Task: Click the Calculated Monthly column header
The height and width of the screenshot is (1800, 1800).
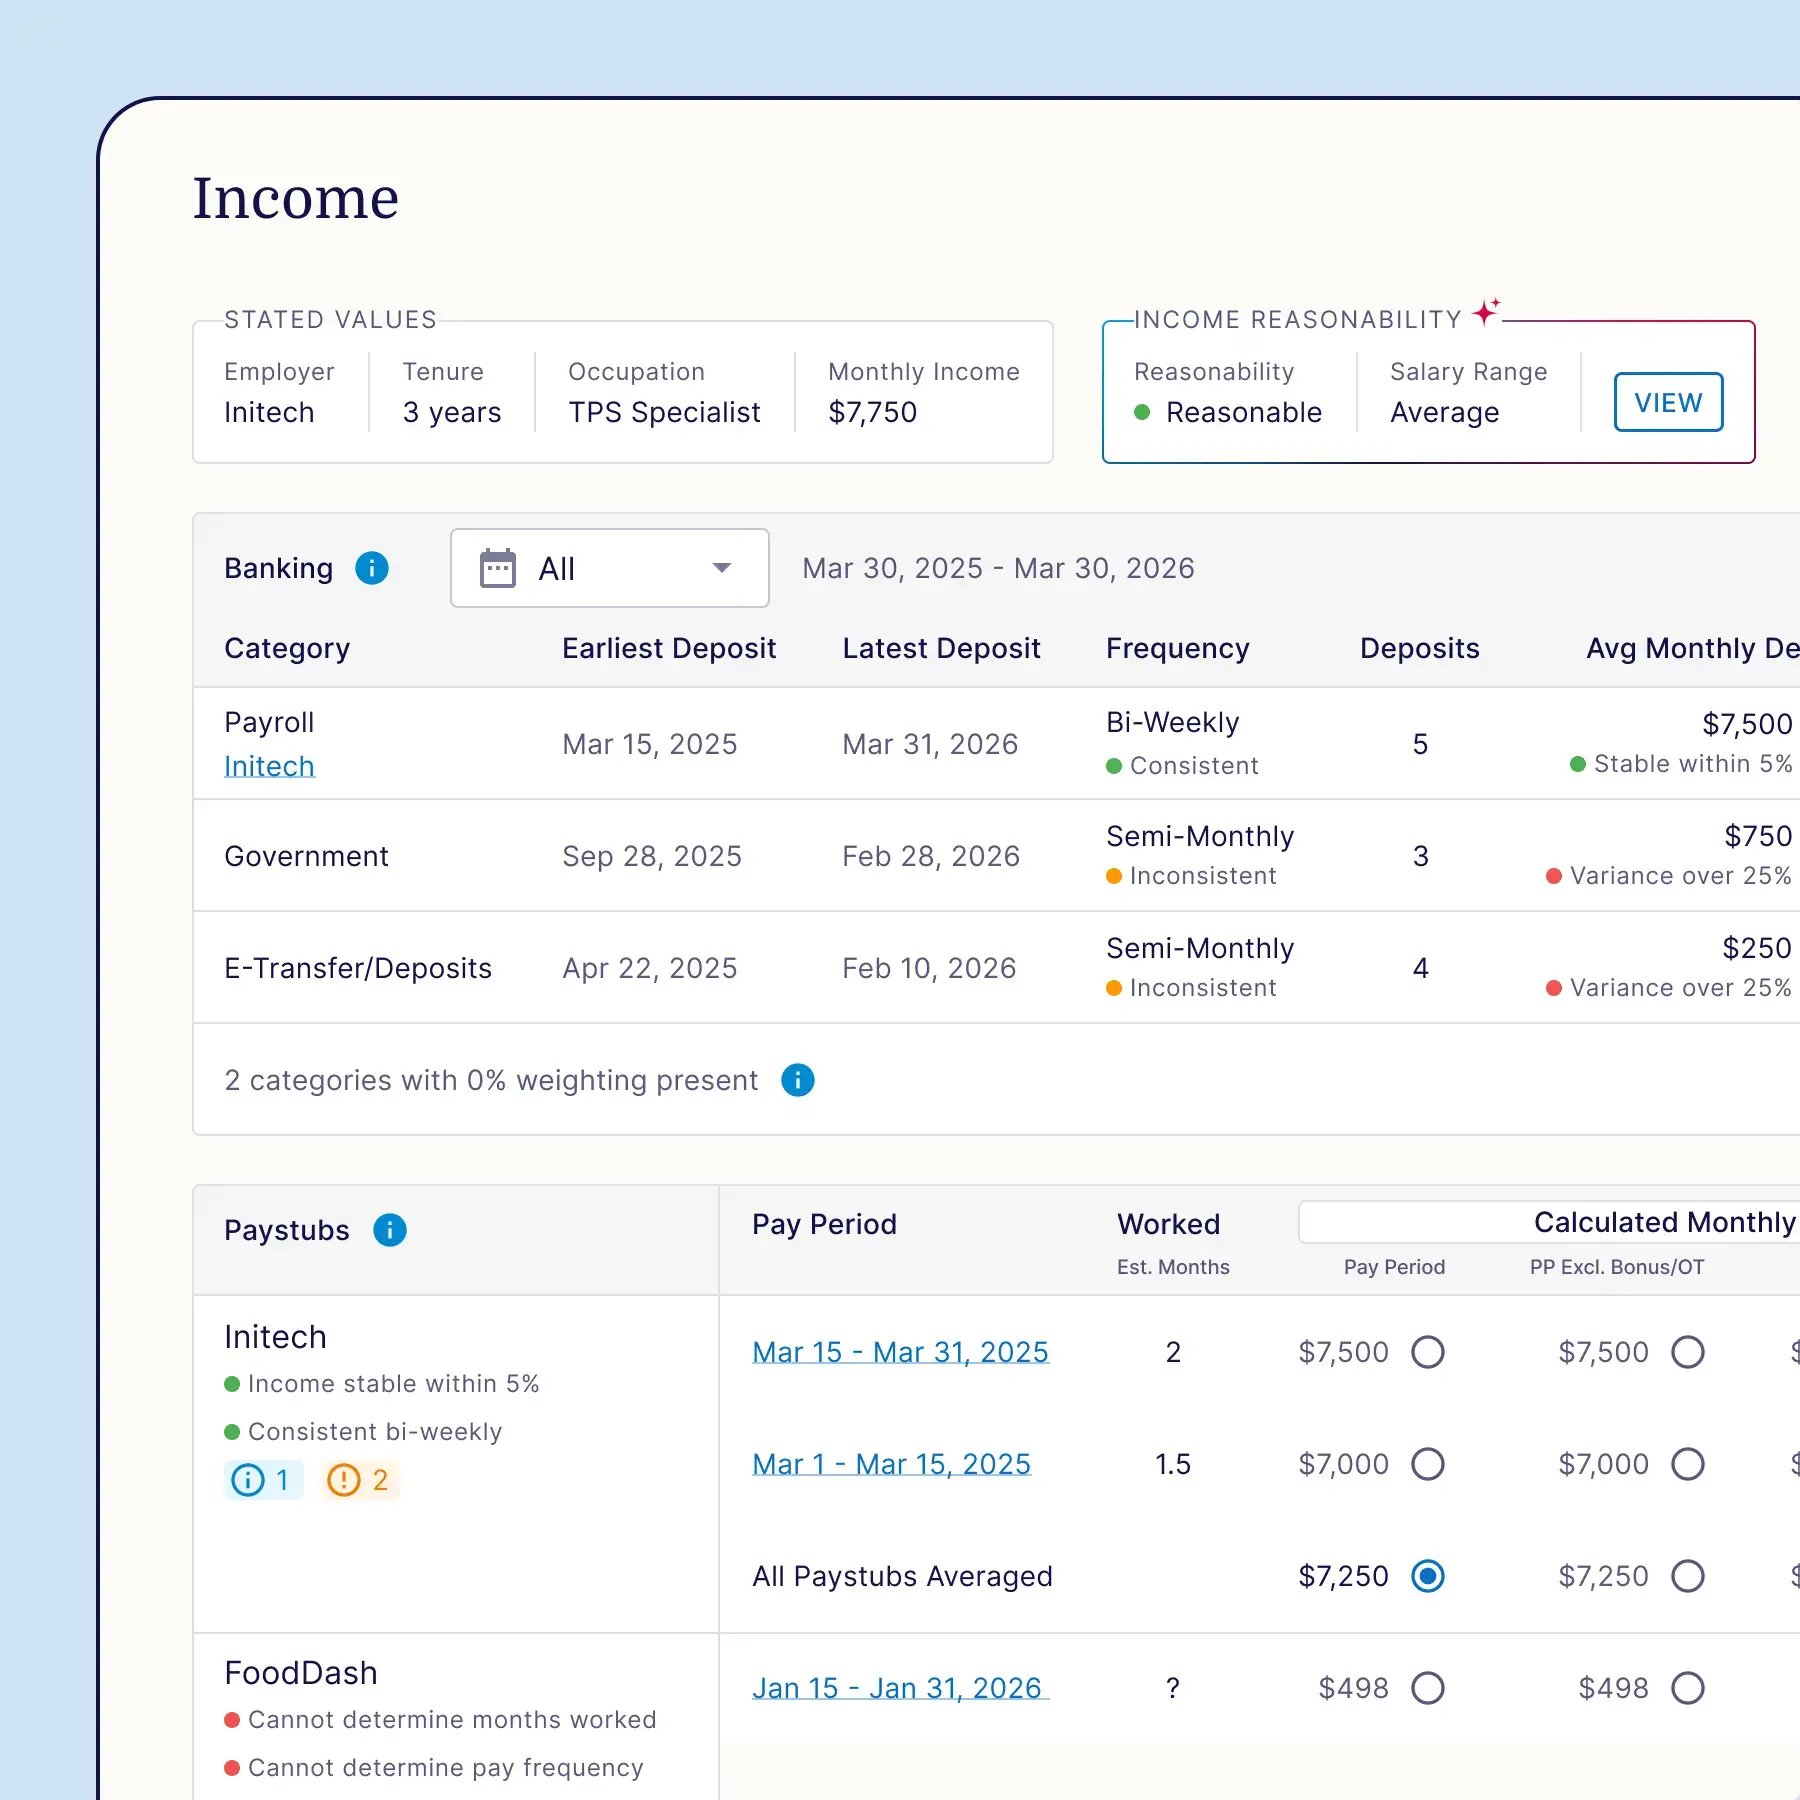Action: pos(1663,1221)
